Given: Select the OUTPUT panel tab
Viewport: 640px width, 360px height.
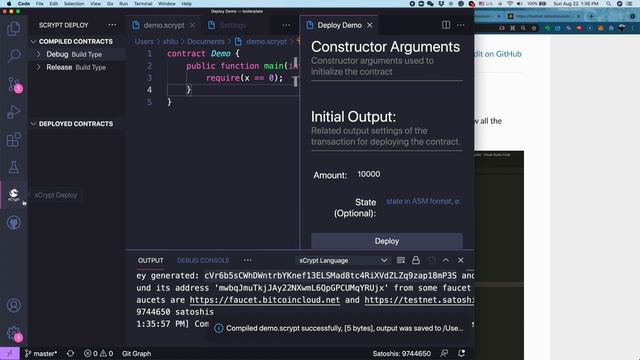Looking at the screenshot, I should (x=151, y=260).
